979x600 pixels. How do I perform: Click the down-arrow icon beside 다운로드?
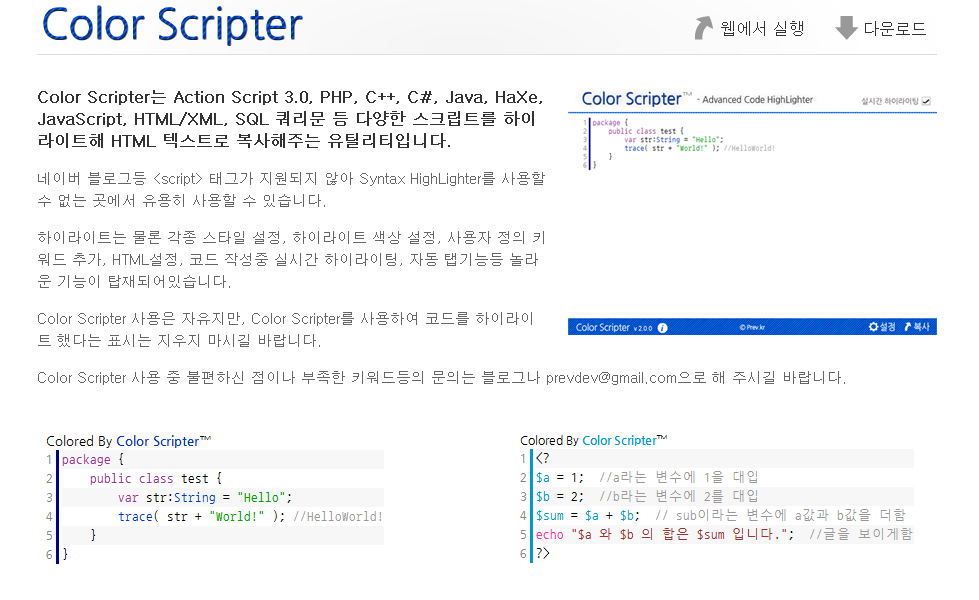pos(846,28)
